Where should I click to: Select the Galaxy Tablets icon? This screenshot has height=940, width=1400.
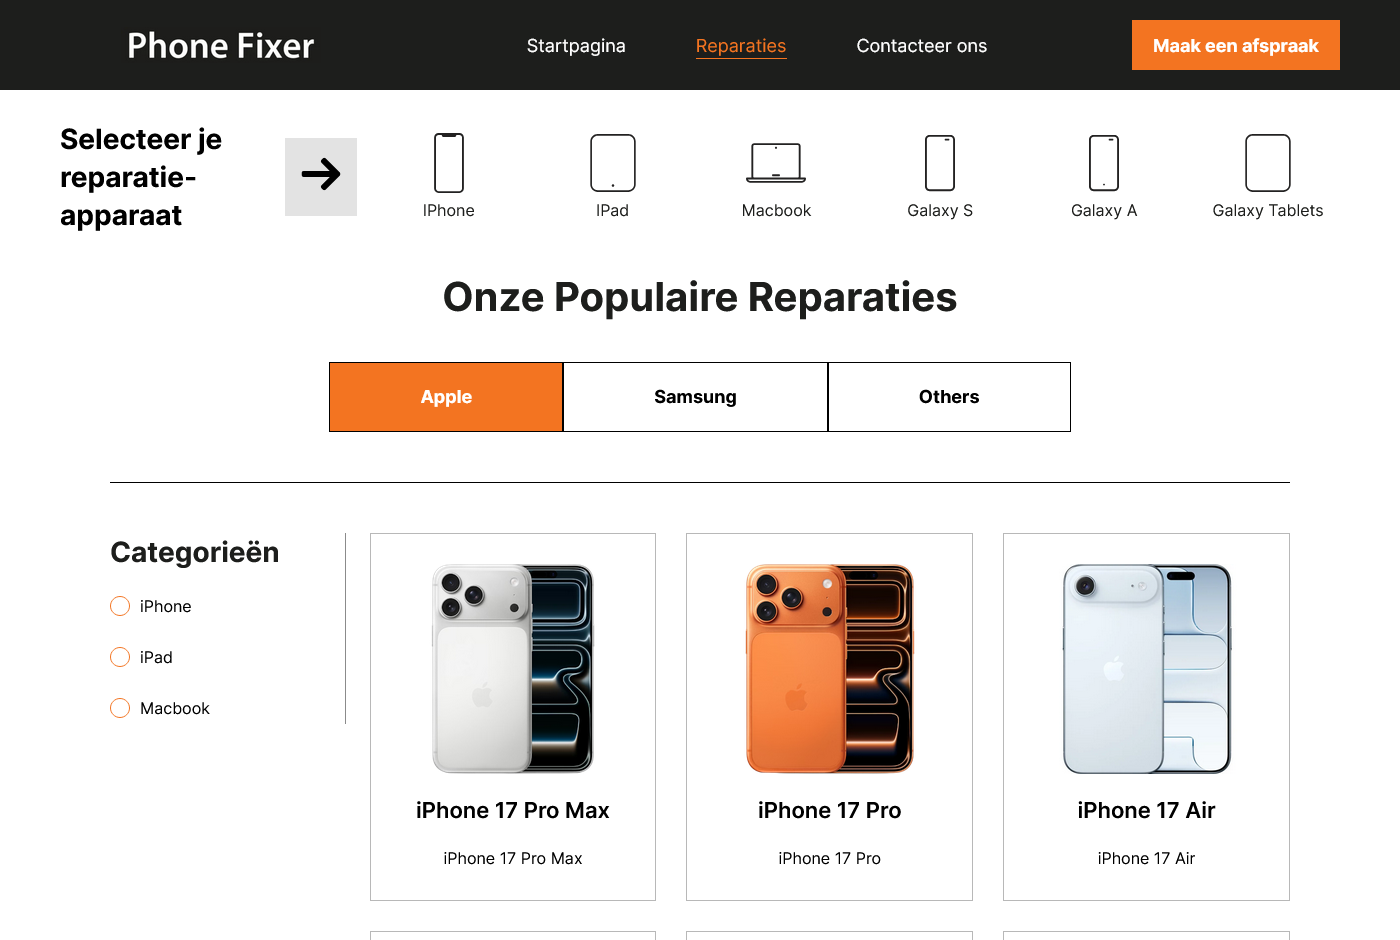click(x=1268, y=163)
